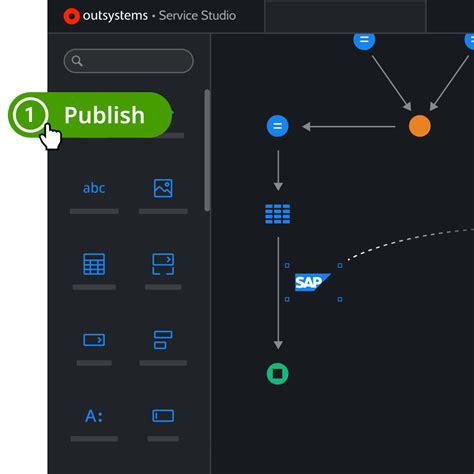The image size is (474, 474).
Task: Select the orange decision node in the flow
Action: [420, 126]
